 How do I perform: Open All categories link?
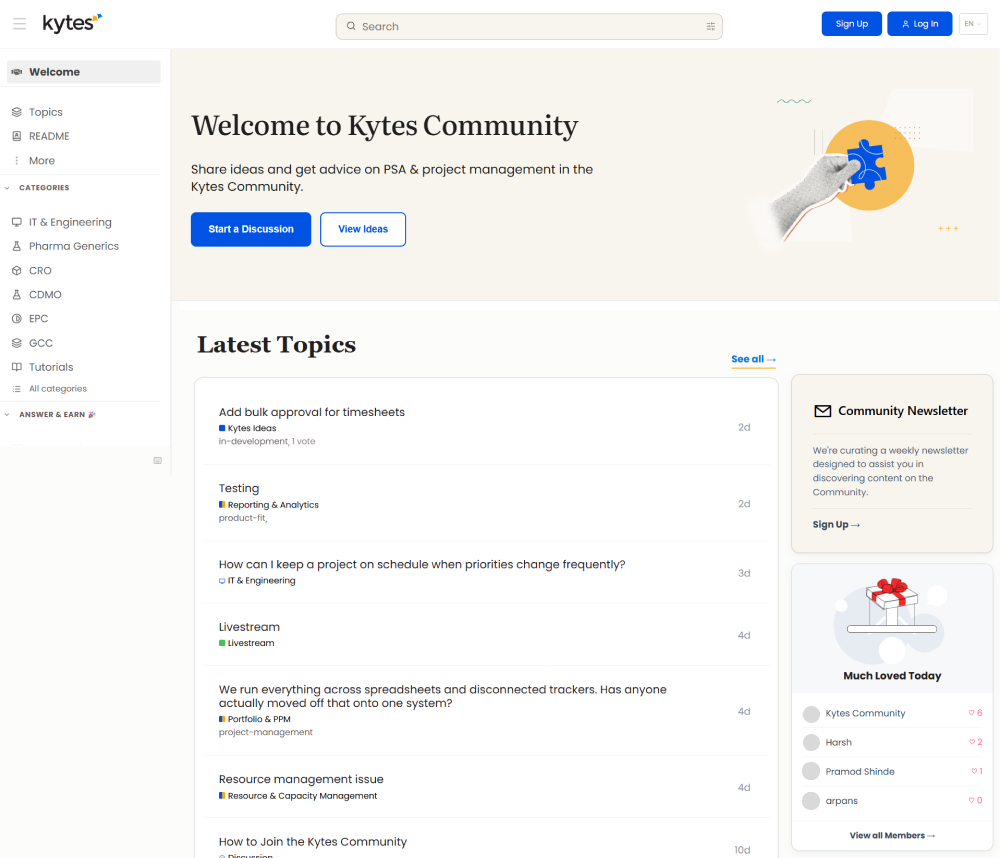click(x=57, y=388)
